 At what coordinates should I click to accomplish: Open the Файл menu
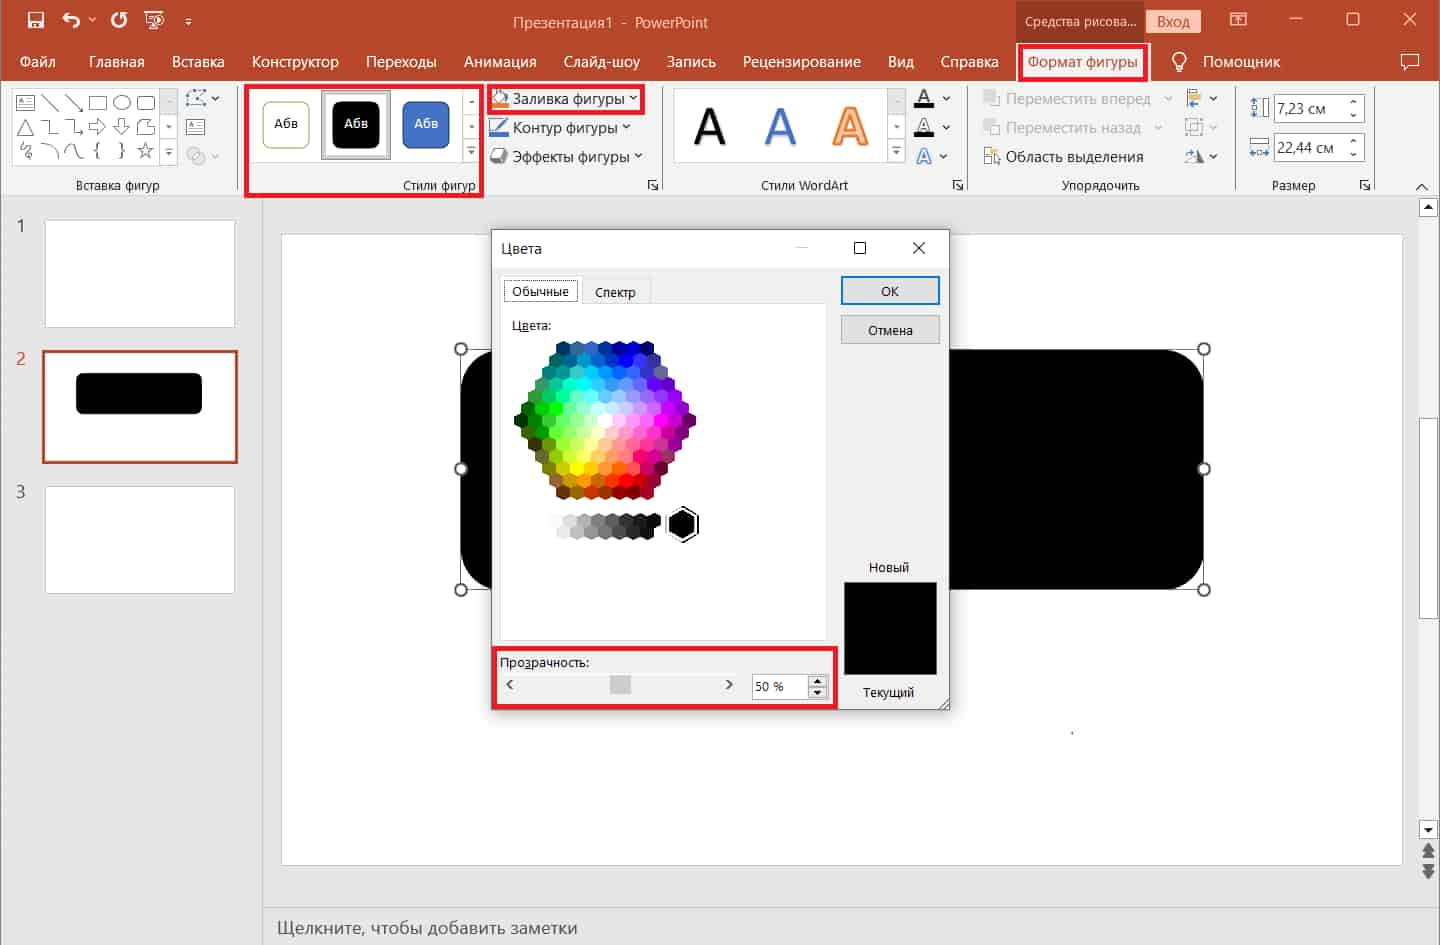coord(38,62)
